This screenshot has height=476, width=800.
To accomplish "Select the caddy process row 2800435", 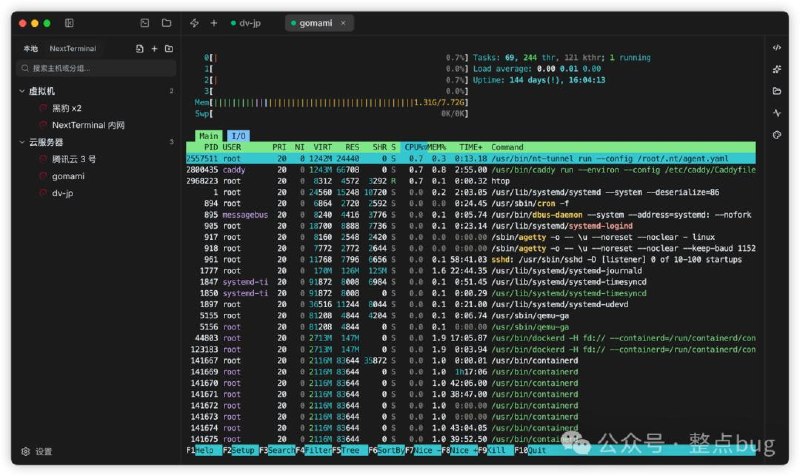I will tap(471, 170).
